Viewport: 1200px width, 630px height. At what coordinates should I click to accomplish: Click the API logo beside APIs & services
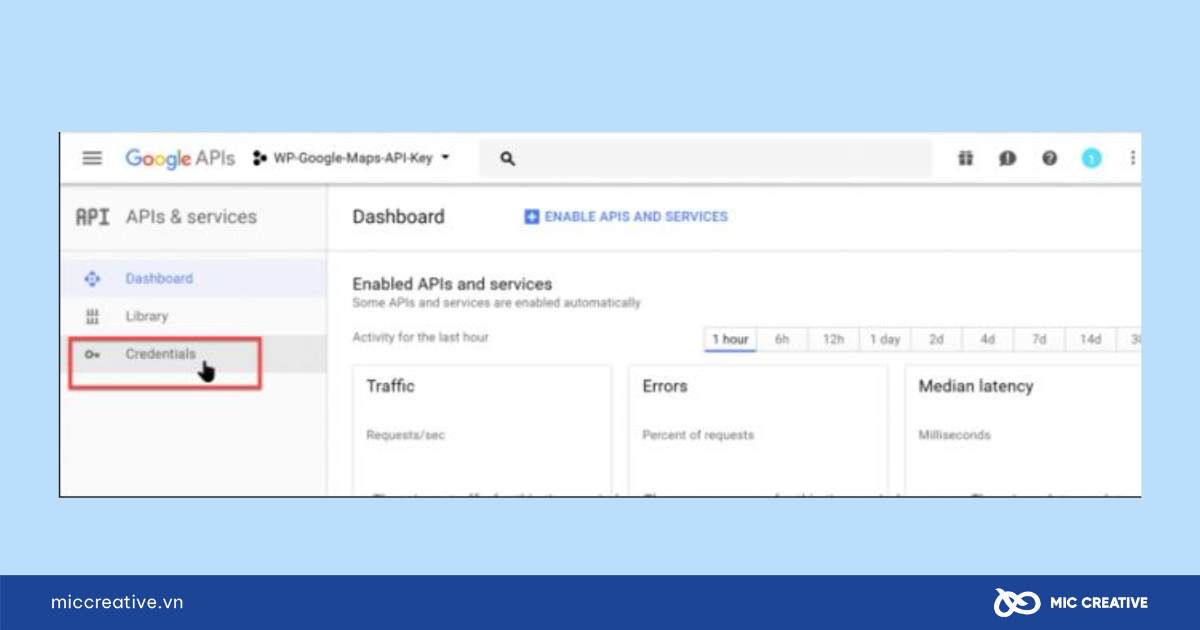pyautogui.click(x=92, y=217)
